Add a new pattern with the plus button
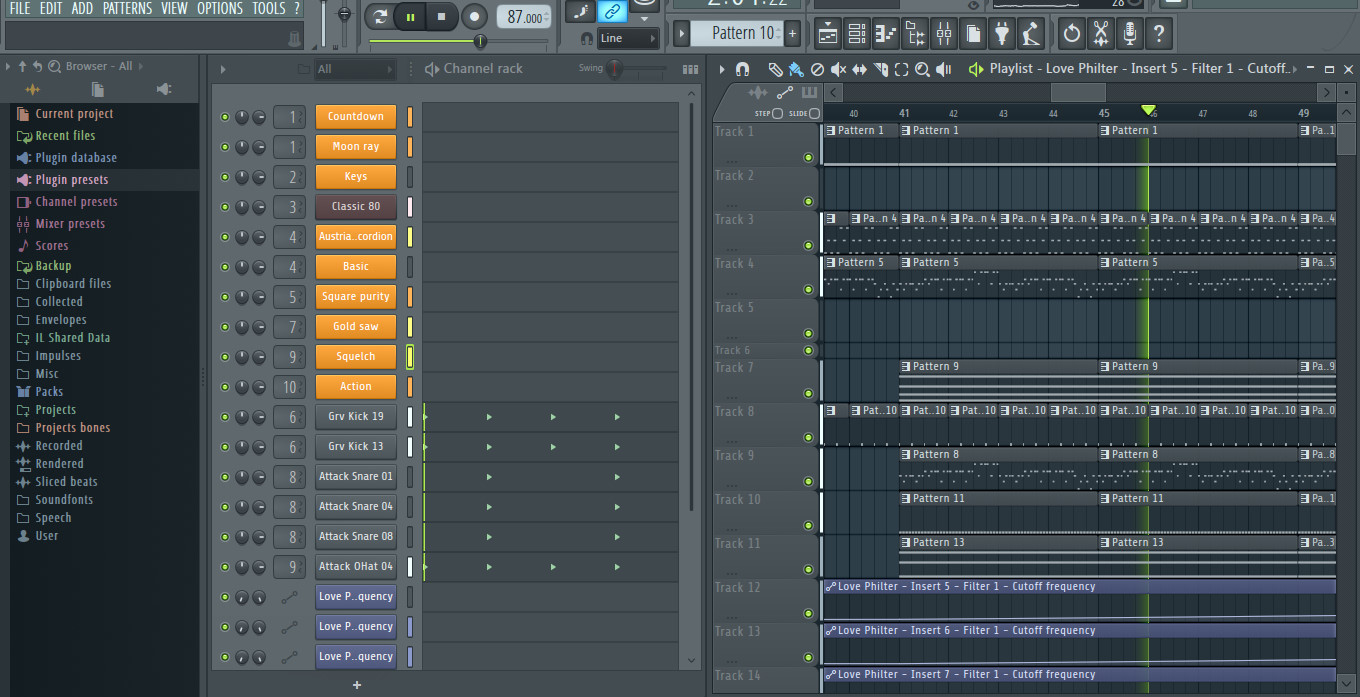The width and height of the screenshot is (1360, 697). point(792,33)
